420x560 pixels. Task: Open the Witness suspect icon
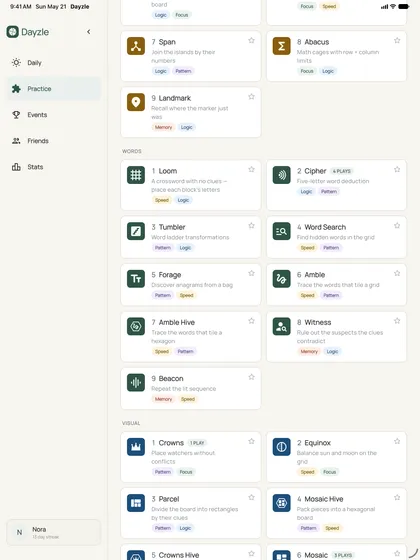(281, 326)
